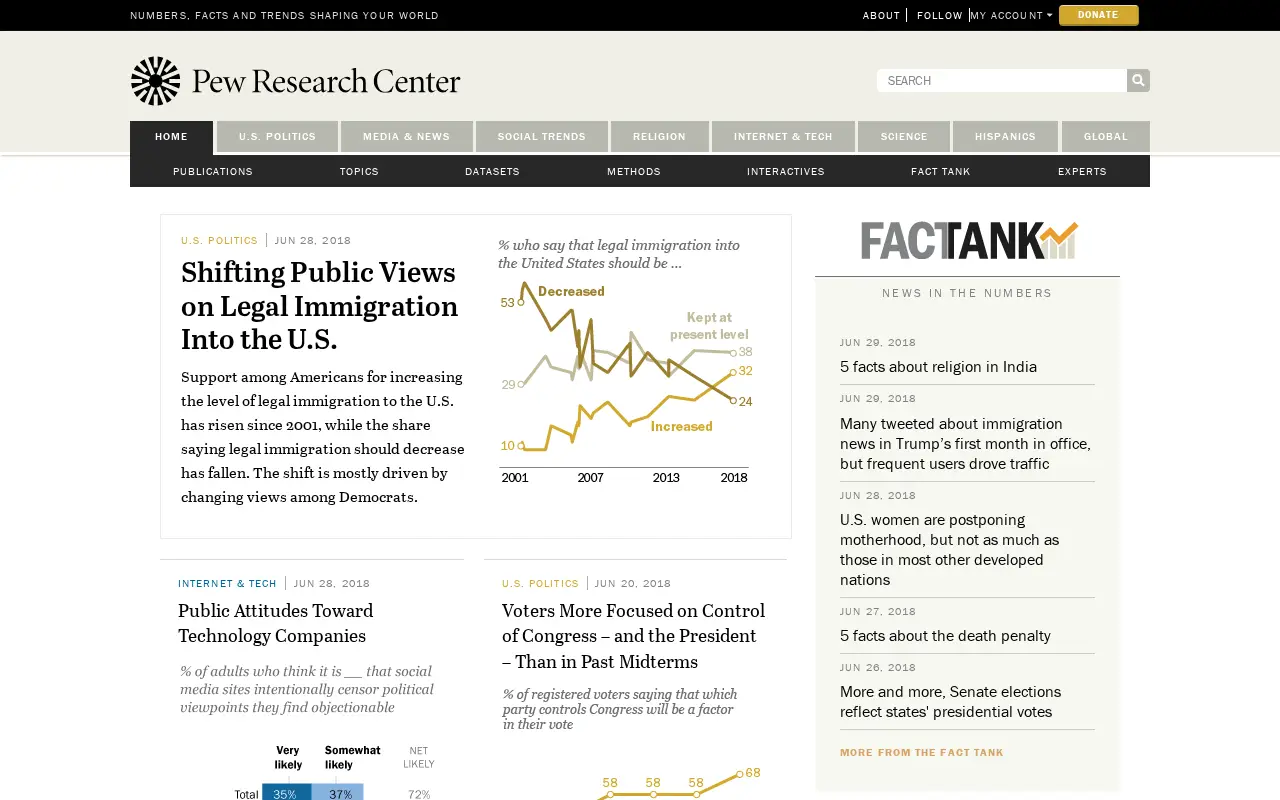Switch to the Media & News tab
This screenshot has width=1280, height=800.
(406, 137)
